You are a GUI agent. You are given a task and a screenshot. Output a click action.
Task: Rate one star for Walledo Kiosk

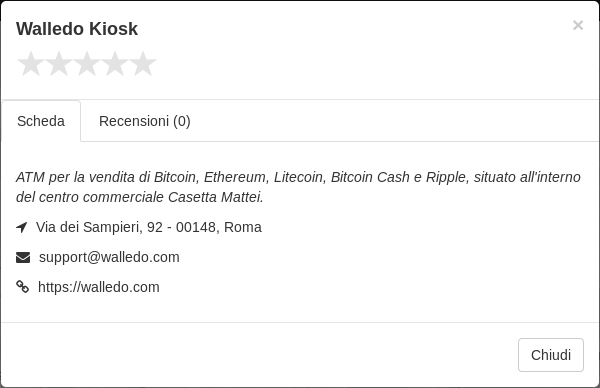tap(31, 64)
